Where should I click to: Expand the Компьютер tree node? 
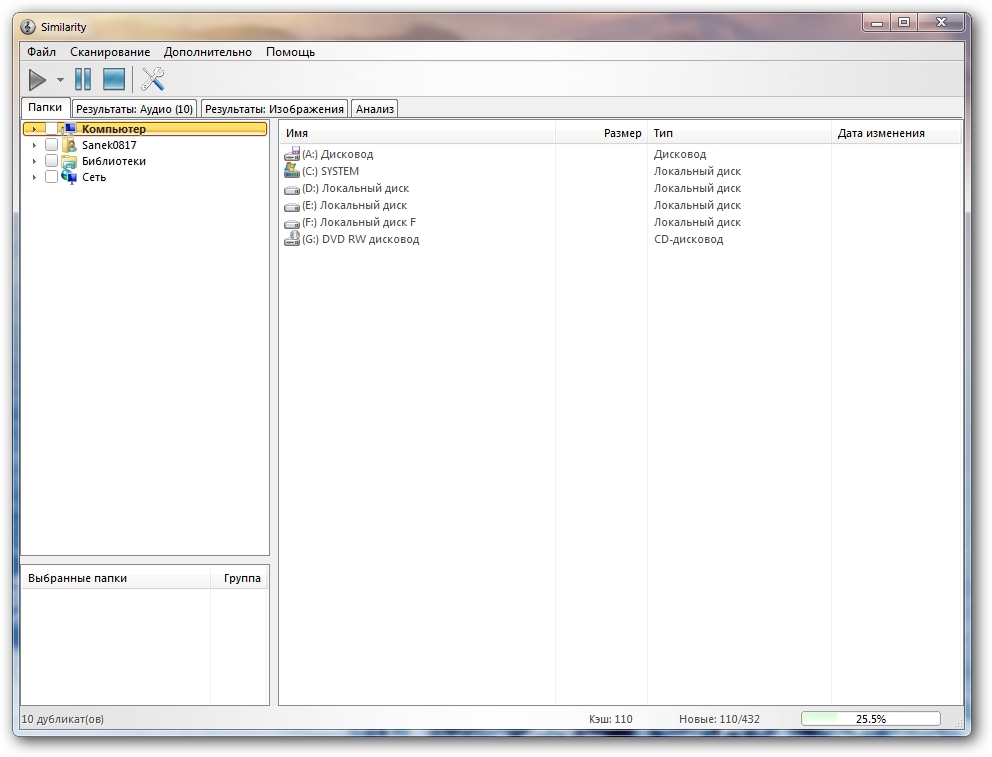[x=34, y=129]
